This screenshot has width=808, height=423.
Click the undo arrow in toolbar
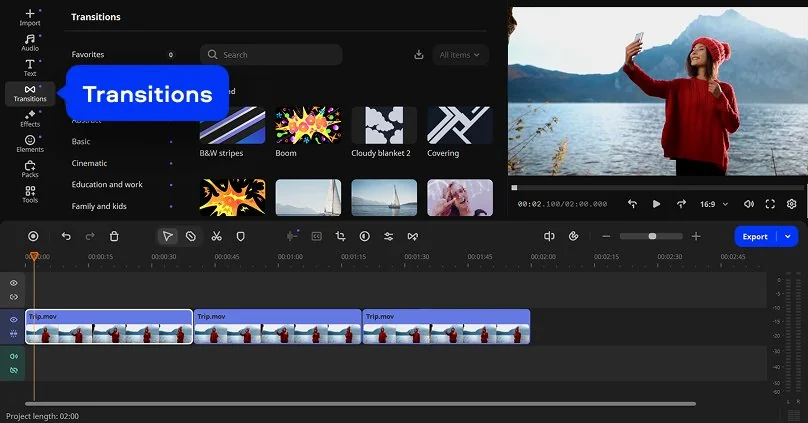coord(66,236)
